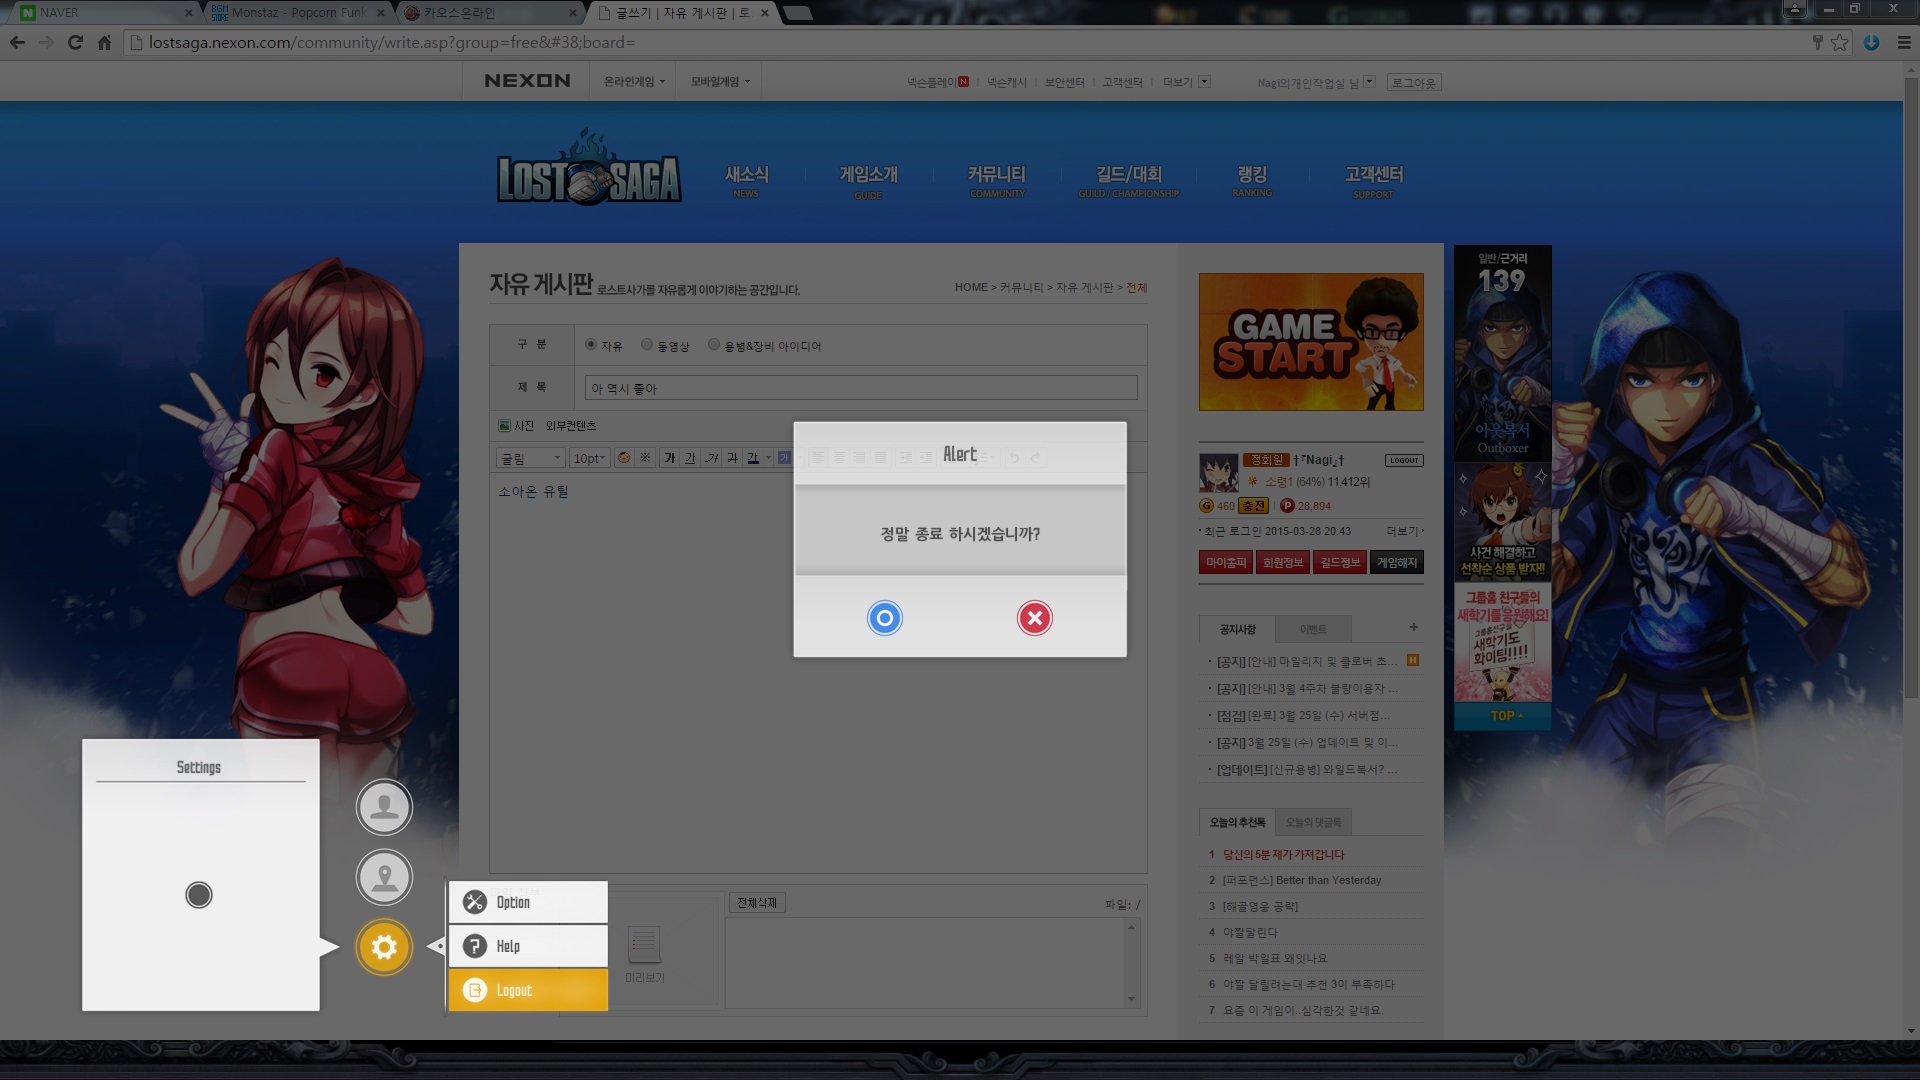This screenshot has height=1080, width=1920.
Task: Switch to the 이벤트 tab
Action: click(1313, 629)
